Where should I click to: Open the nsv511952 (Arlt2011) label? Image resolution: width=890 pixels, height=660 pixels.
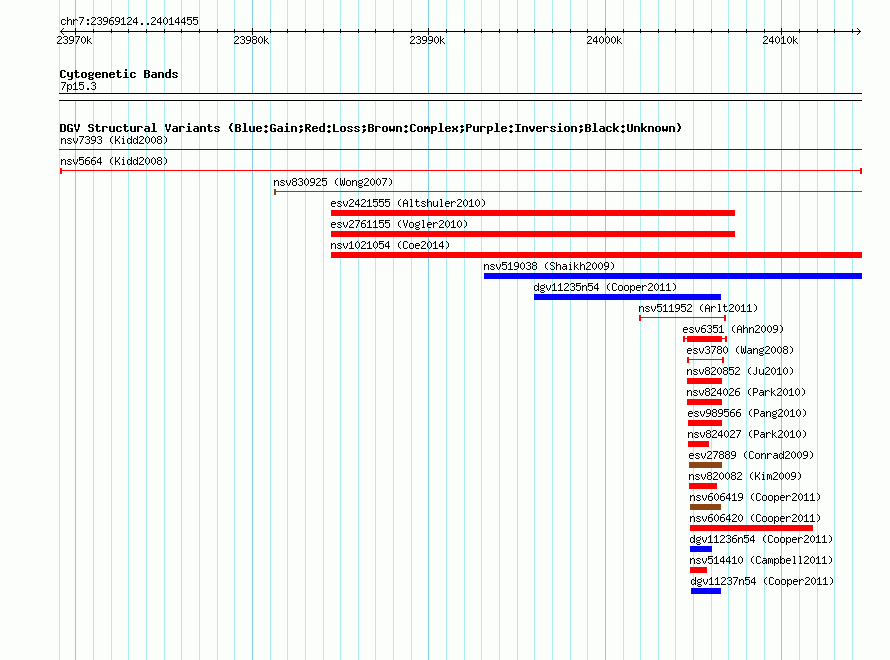(698, 308)
